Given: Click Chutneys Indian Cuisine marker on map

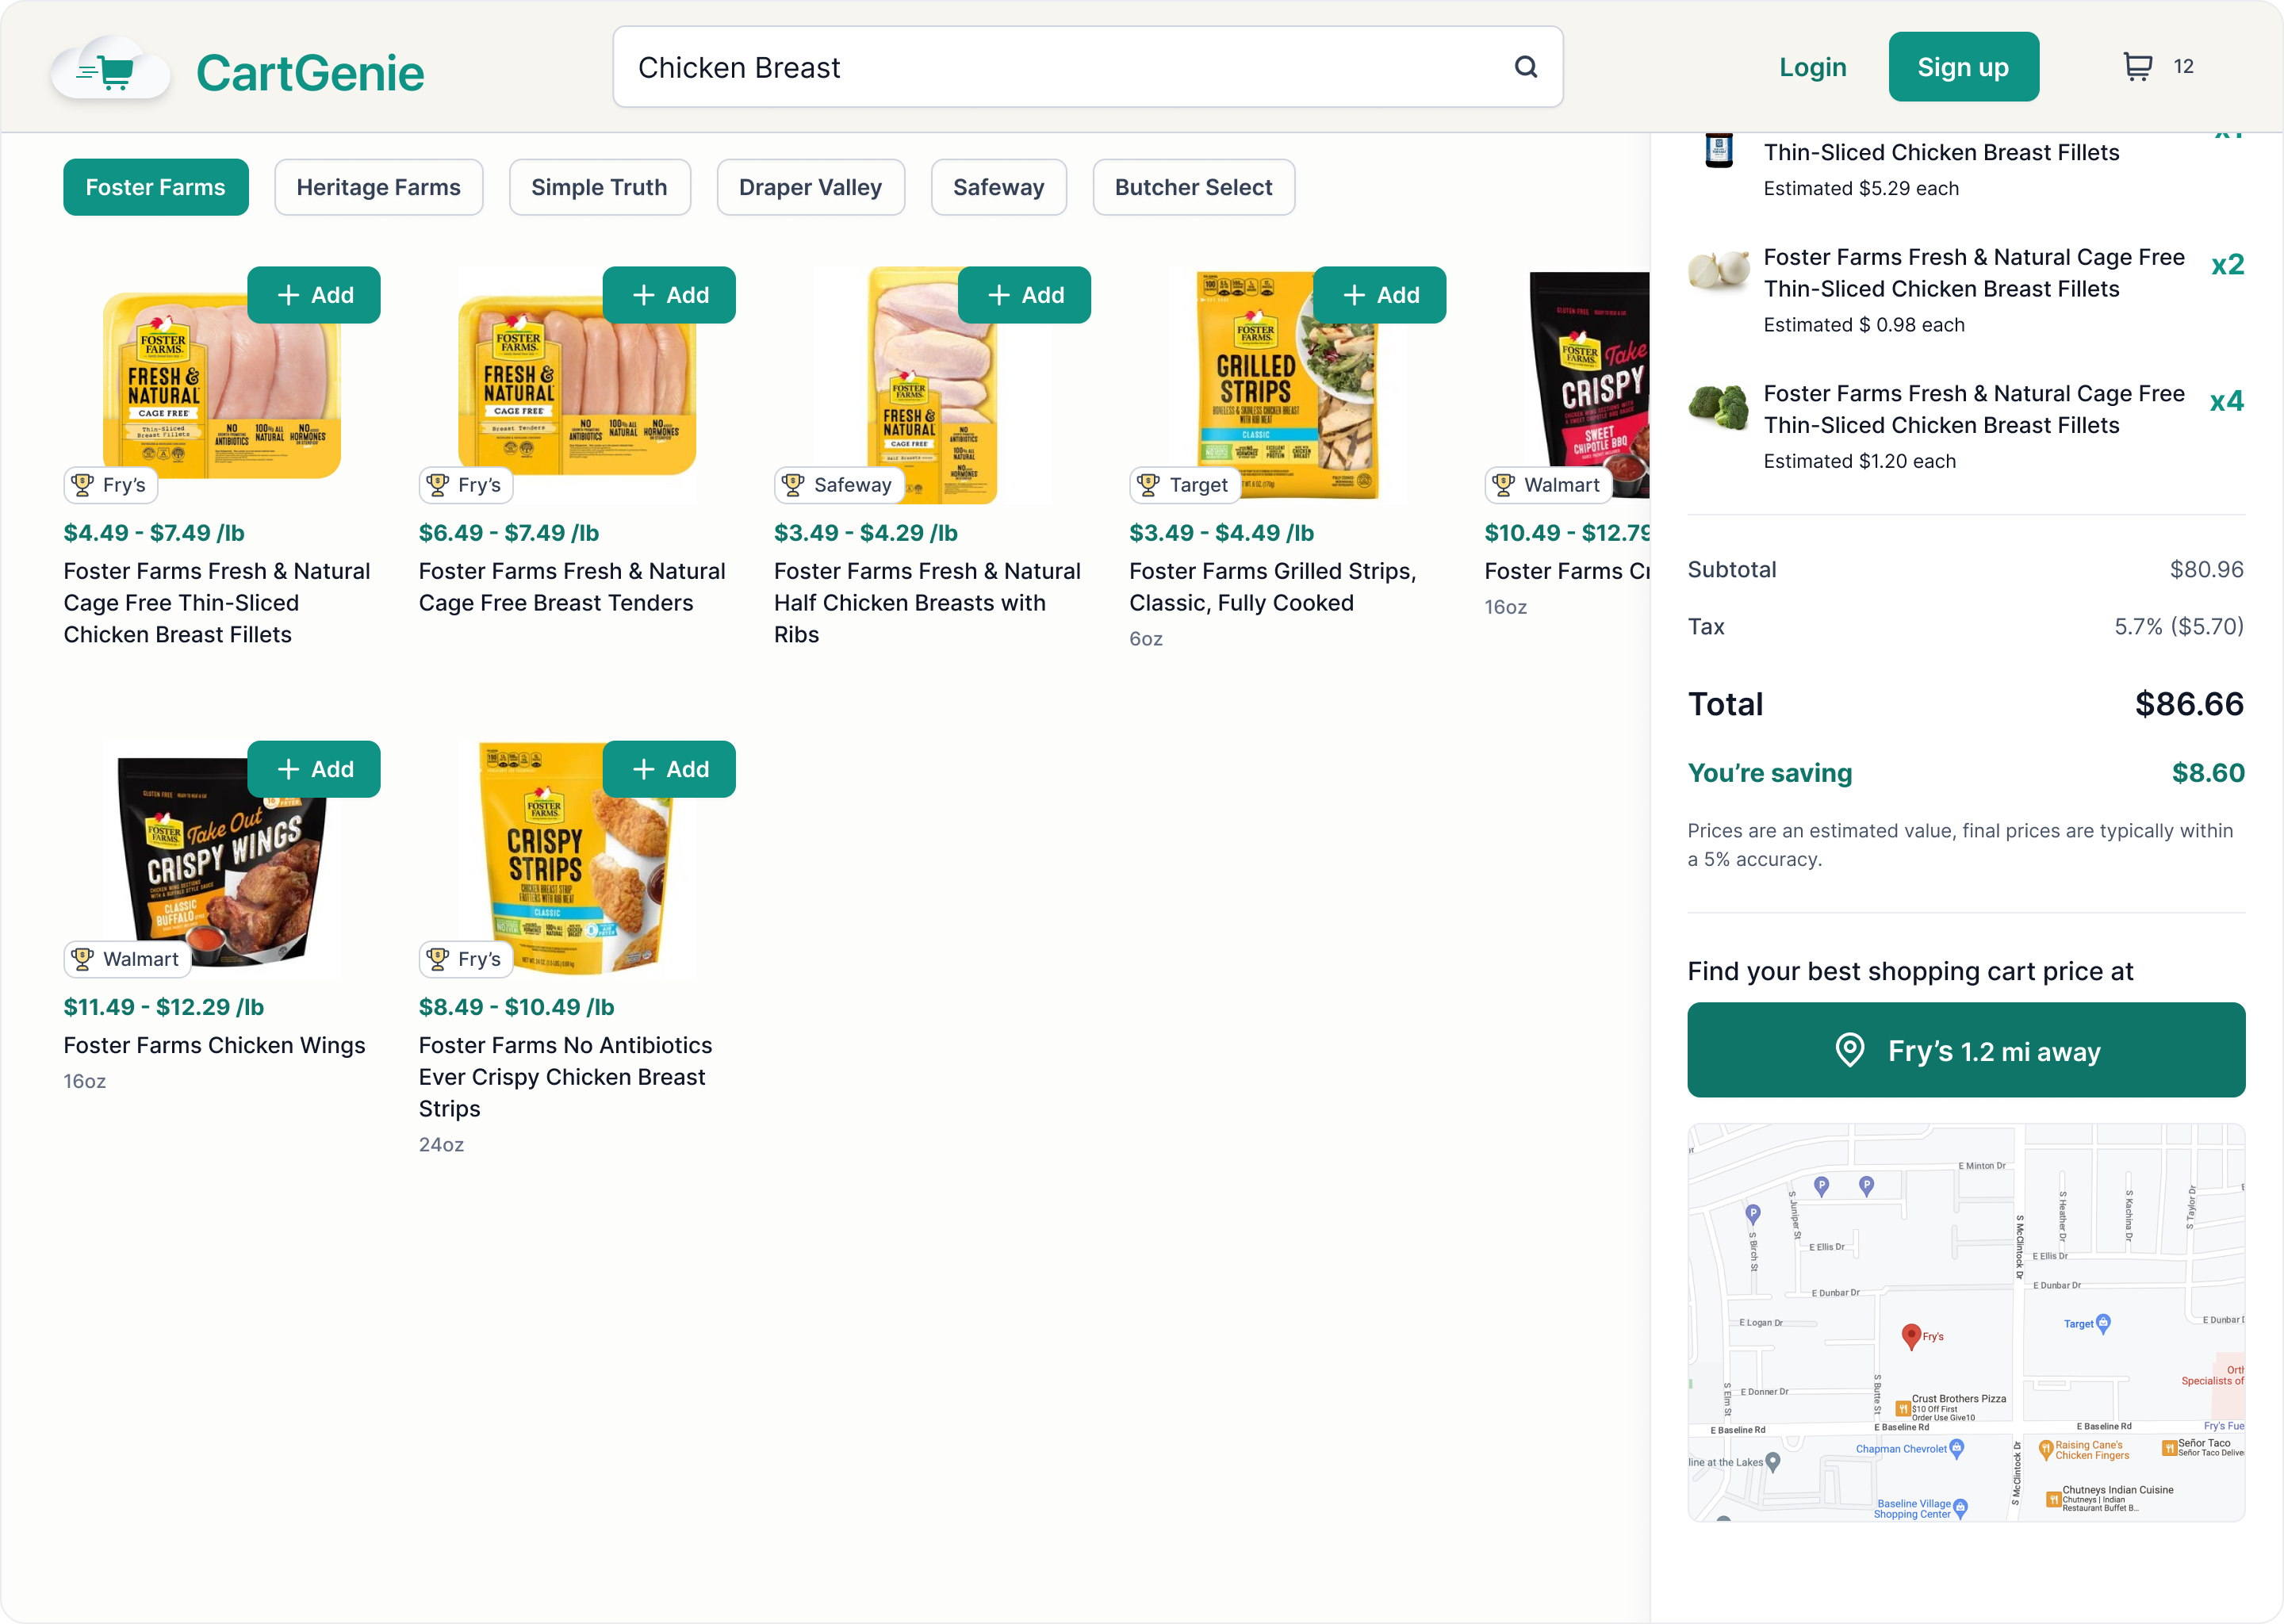Looking at the screenshot, I should click(x=2053, y=1498).
